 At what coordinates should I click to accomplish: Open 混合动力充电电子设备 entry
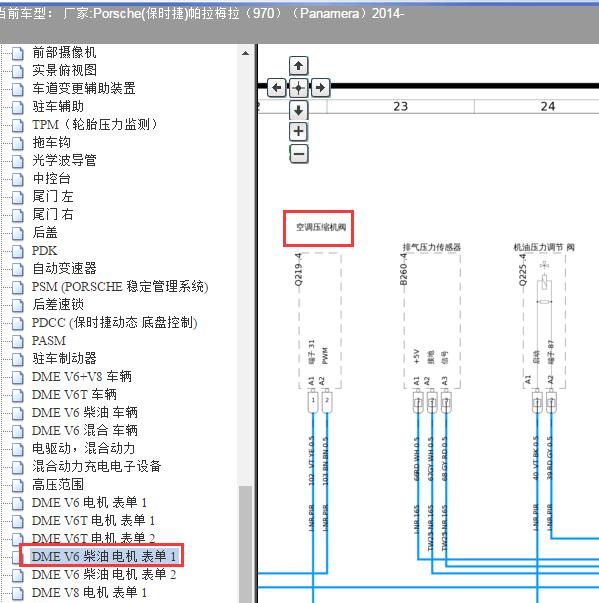[x=97, y=466]
